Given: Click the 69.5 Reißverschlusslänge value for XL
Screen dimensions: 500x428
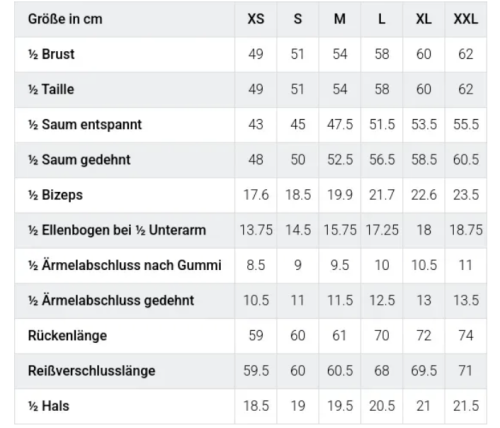Looking at the screenshot, I should [424, 371].
